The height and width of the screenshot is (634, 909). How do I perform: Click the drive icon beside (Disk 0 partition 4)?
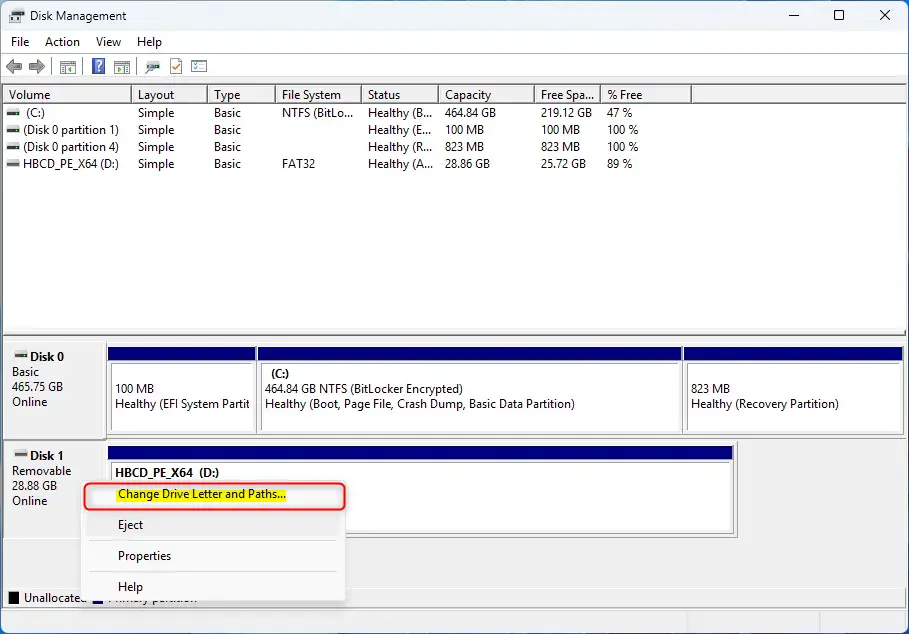click(13, 147)
